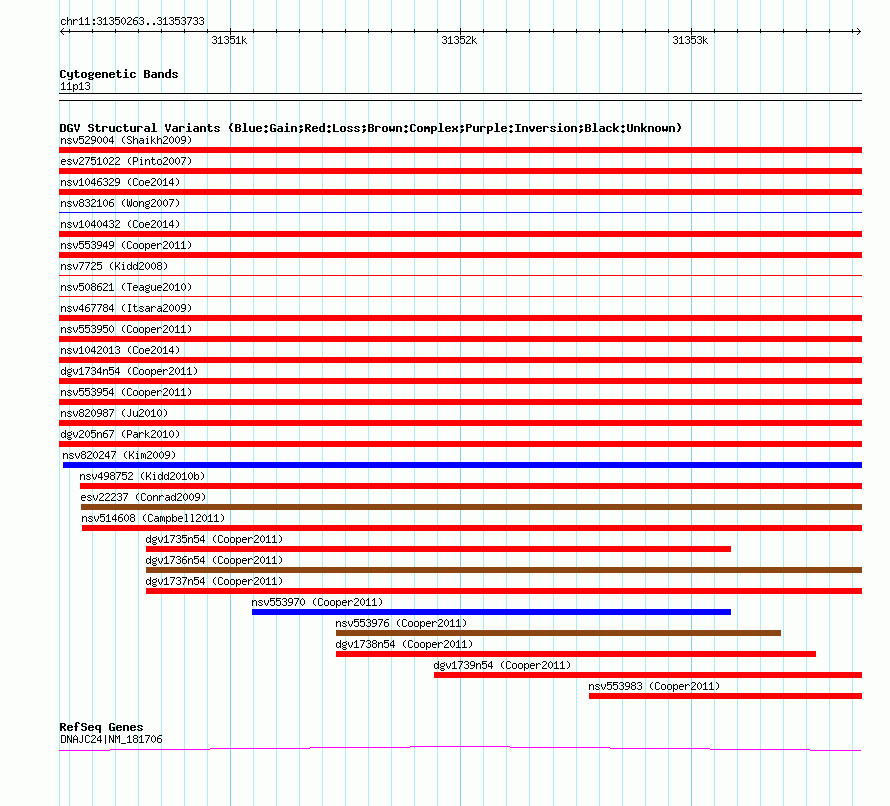890x806 pixels.
Task: Click the blue gain bar for nsv553970
Action: point(491,612)
